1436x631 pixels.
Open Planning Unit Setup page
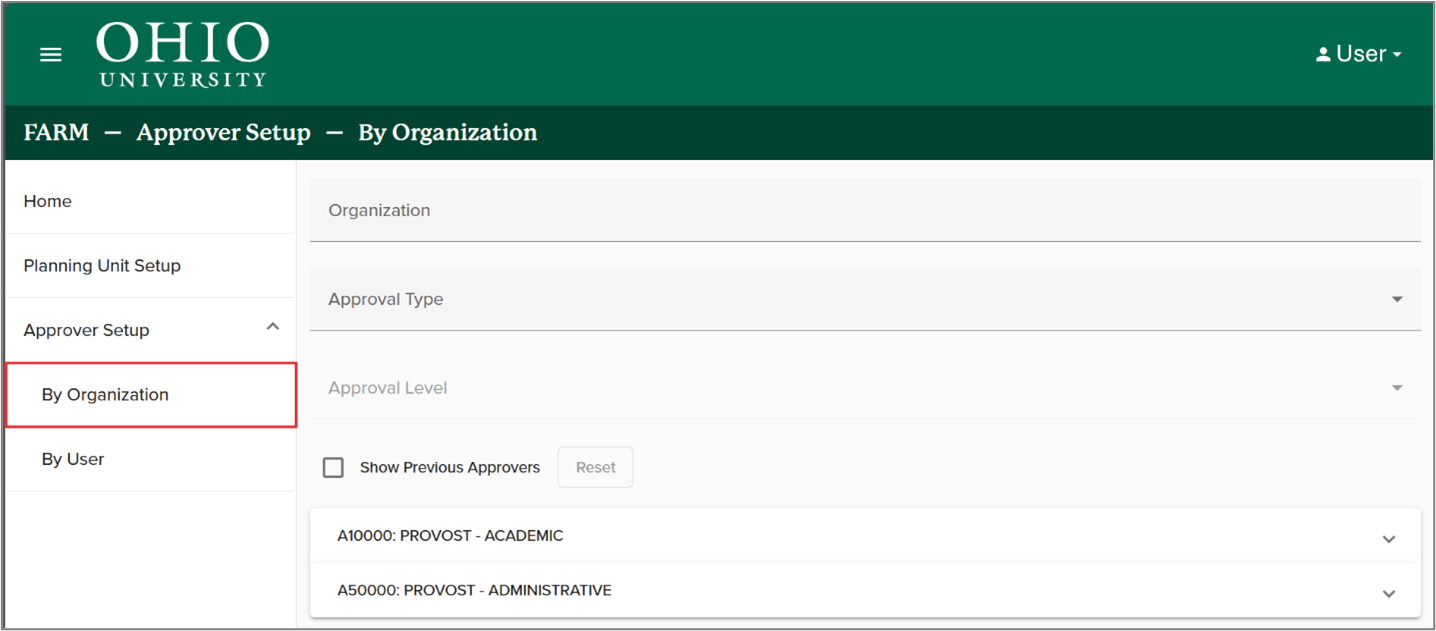[x=102, y=266]
